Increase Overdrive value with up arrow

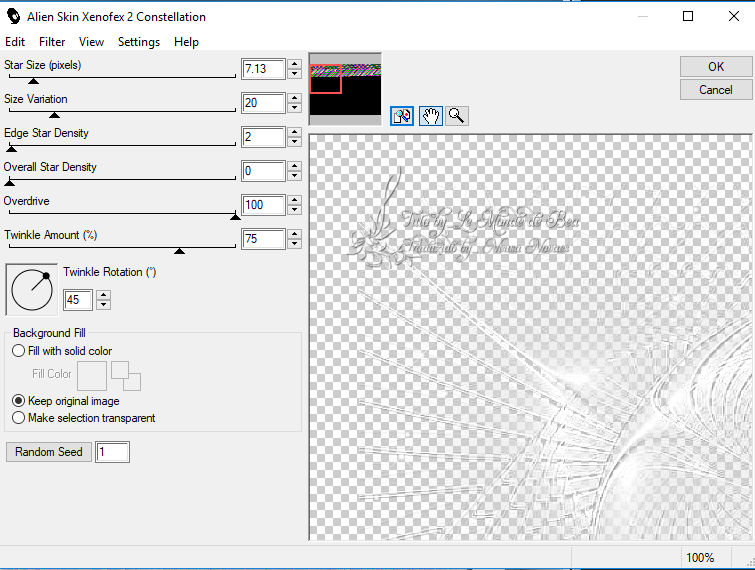coord(295,200)
